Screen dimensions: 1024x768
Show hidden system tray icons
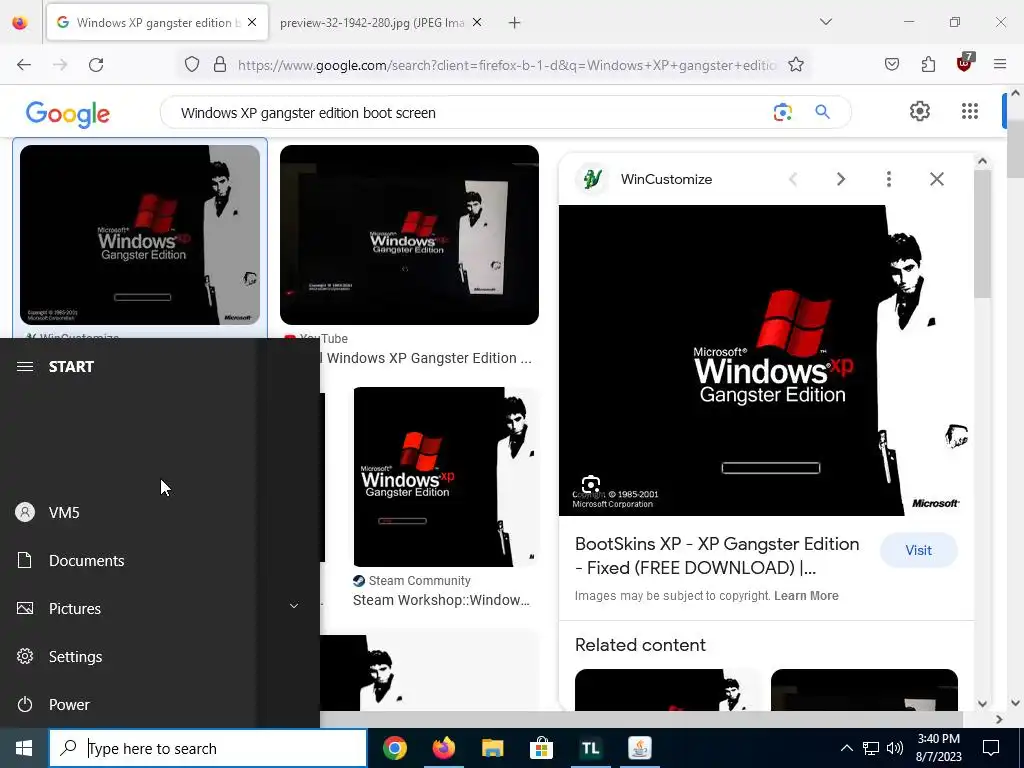point(846,748)
